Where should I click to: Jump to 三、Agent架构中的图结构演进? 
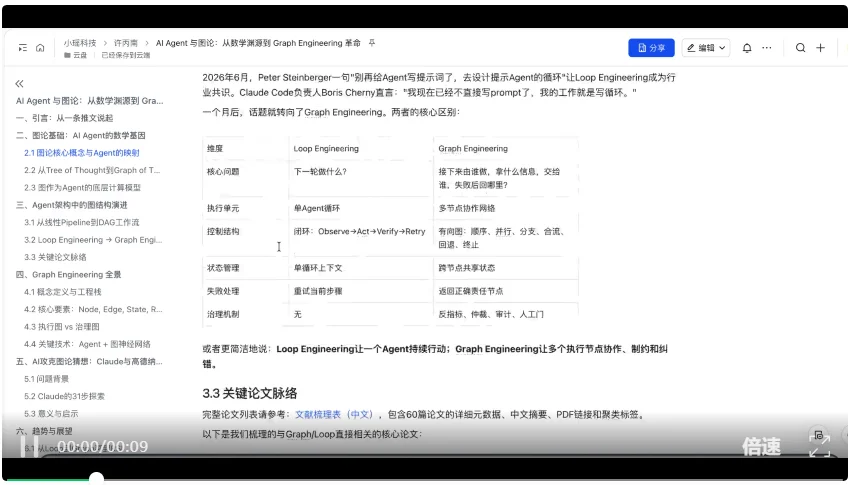pyautogui.click(x=72, y=205)
